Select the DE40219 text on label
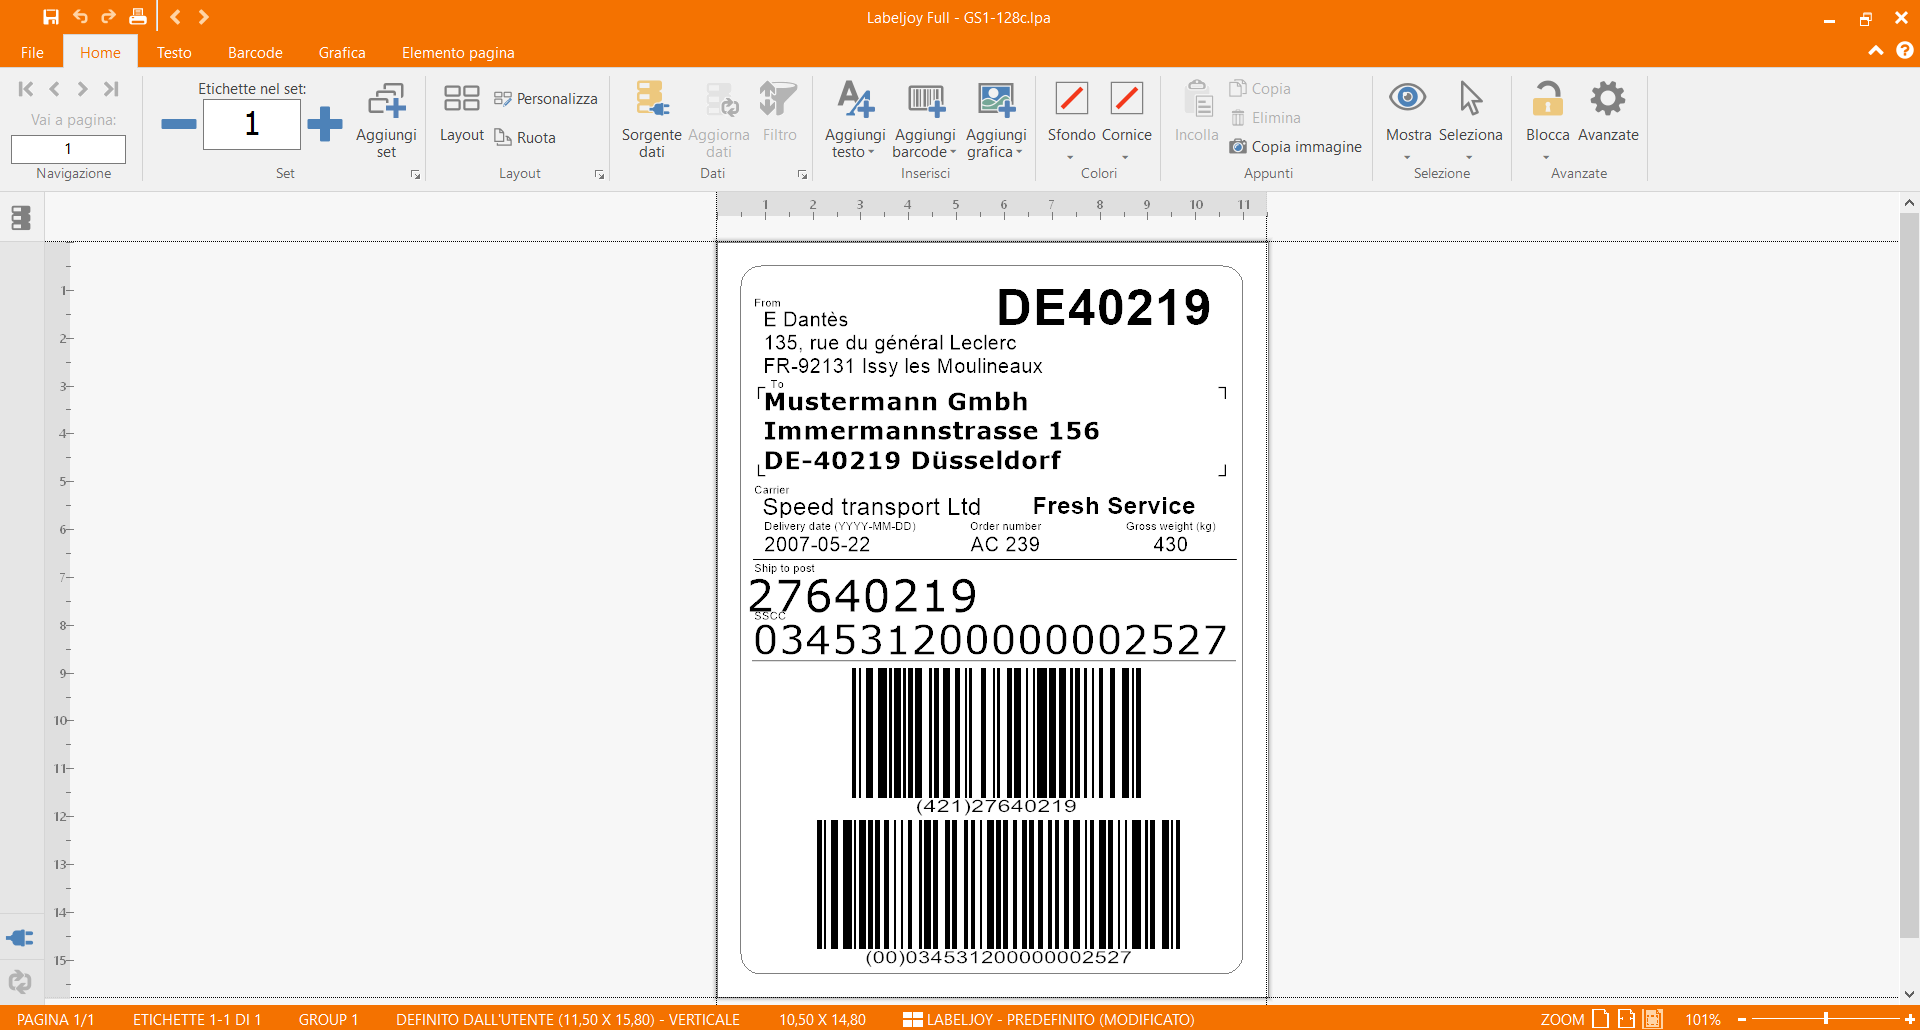This screenshot has width=1920, height=1030. pyautogui.click(x=1103, y=307)
